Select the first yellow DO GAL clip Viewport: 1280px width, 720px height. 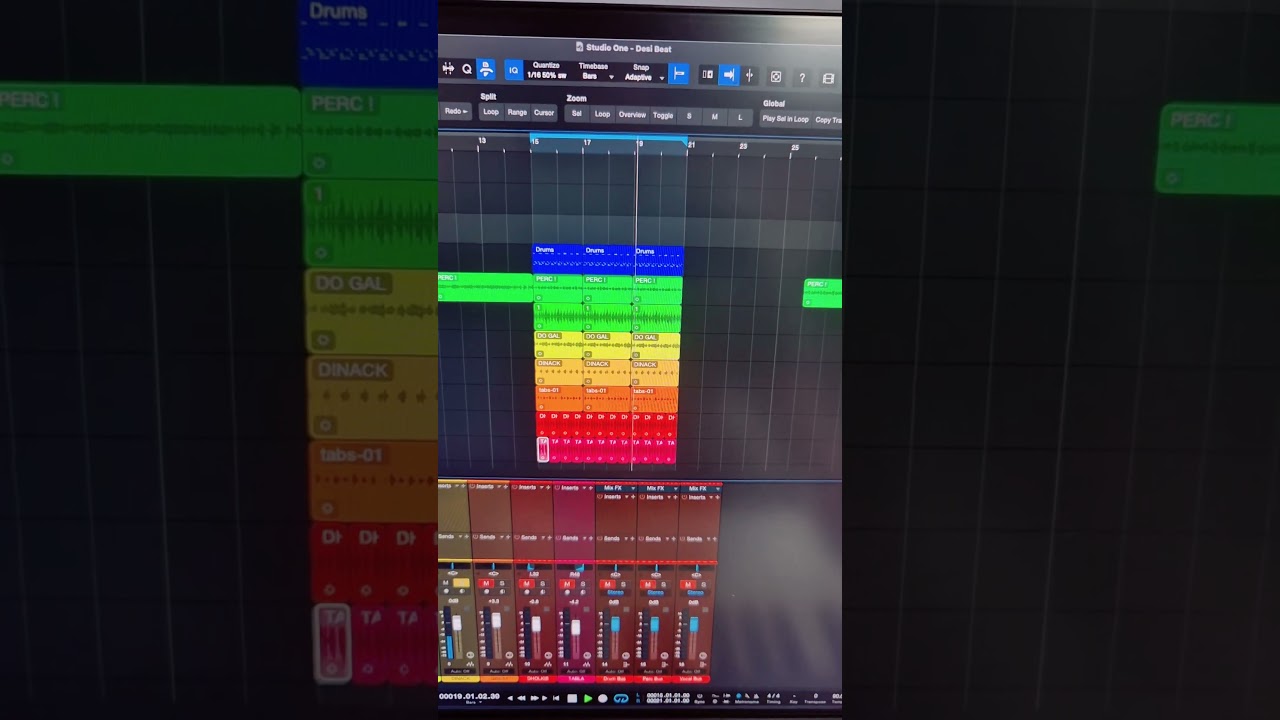pos(558,346)
